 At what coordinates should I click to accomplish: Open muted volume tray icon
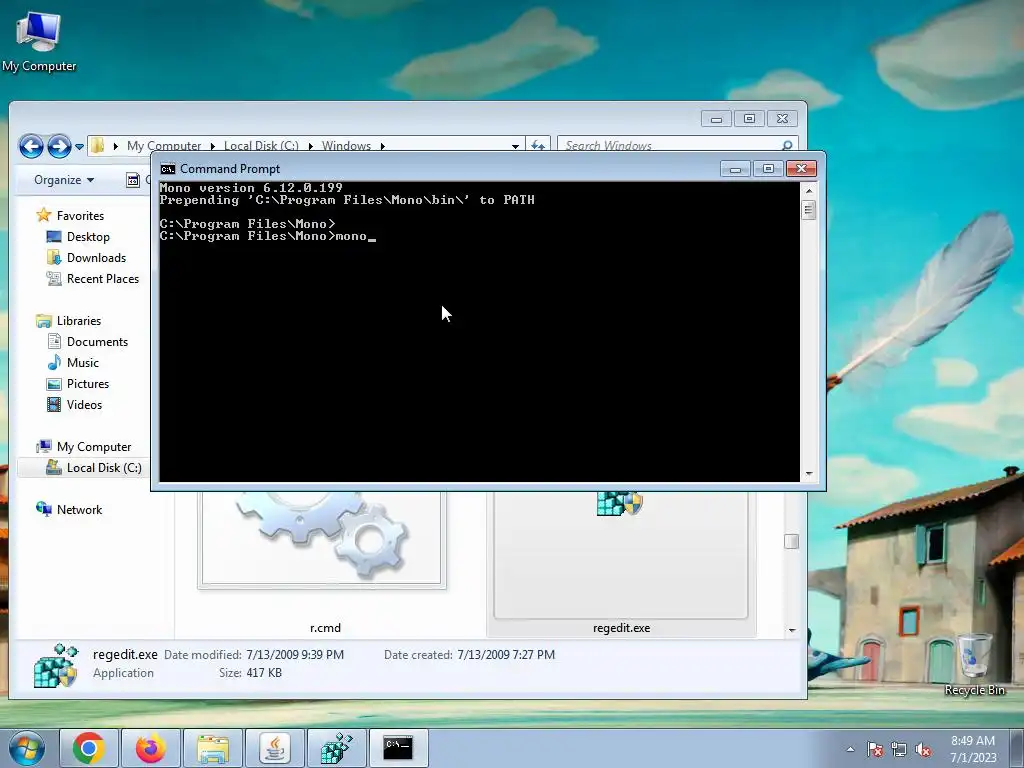[x=923, y=749]
